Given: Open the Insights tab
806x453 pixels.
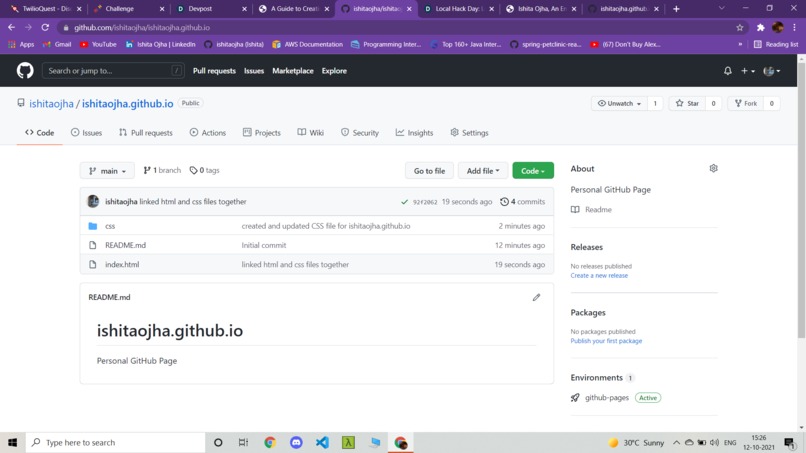Looking at the screenshot, I should tap(414, 133).
